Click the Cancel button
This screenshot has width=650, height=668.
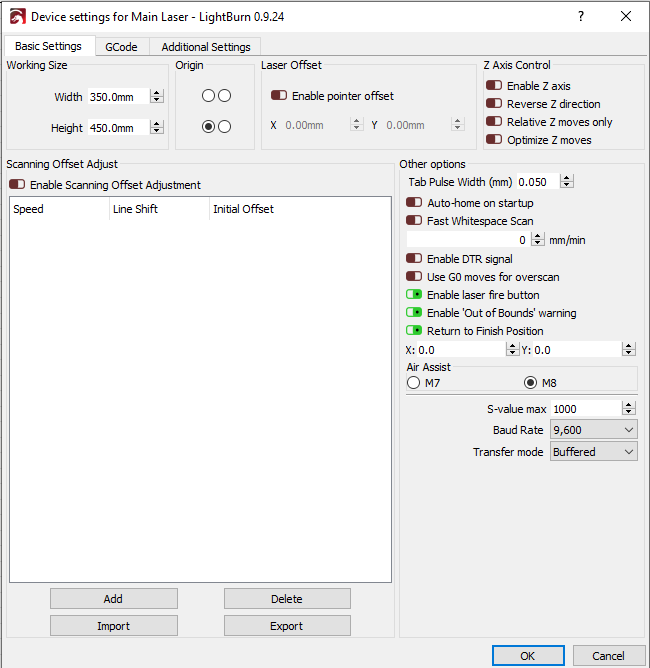click(609, 656)
